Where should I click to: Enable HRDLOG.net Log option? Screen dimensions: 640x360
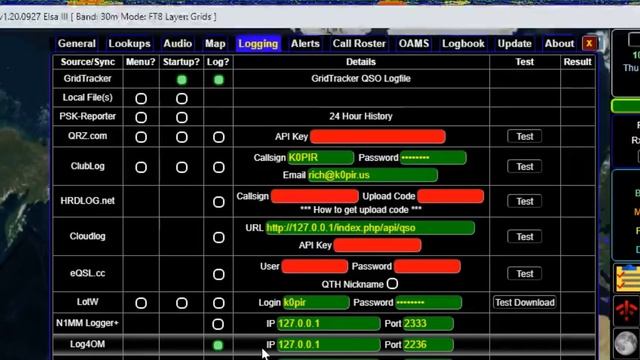[x=219, y=202]
